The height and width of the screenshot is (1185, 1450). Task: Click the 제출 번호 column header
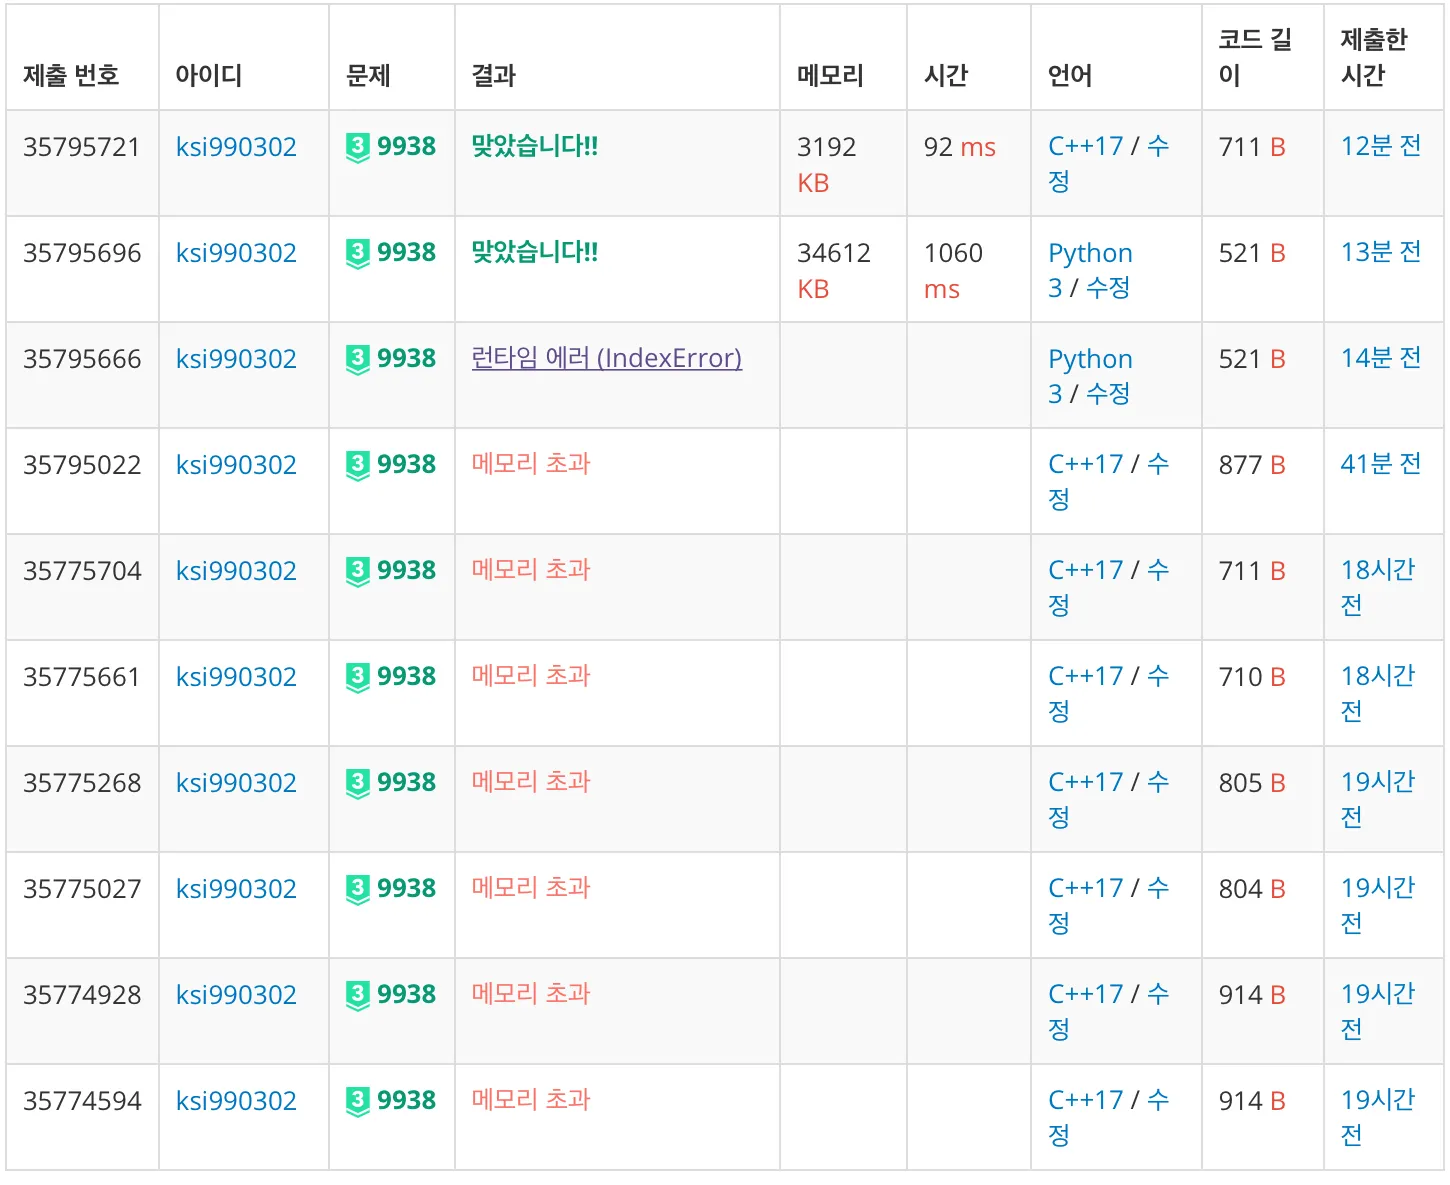pyautogui.click(x=71, y=75)
